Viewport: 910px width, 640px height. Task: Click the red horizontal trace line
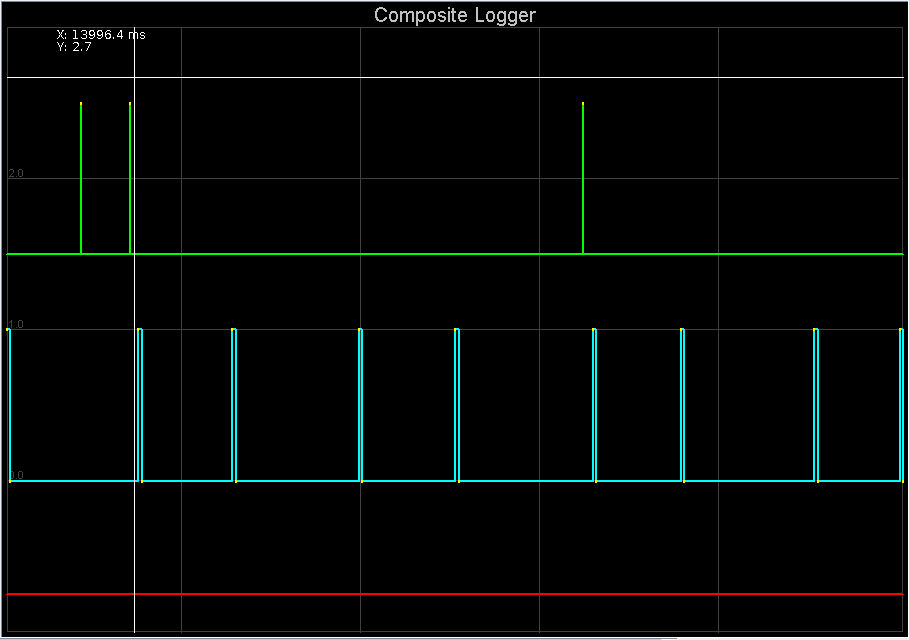pyautogui.click(x=455, y=594)
